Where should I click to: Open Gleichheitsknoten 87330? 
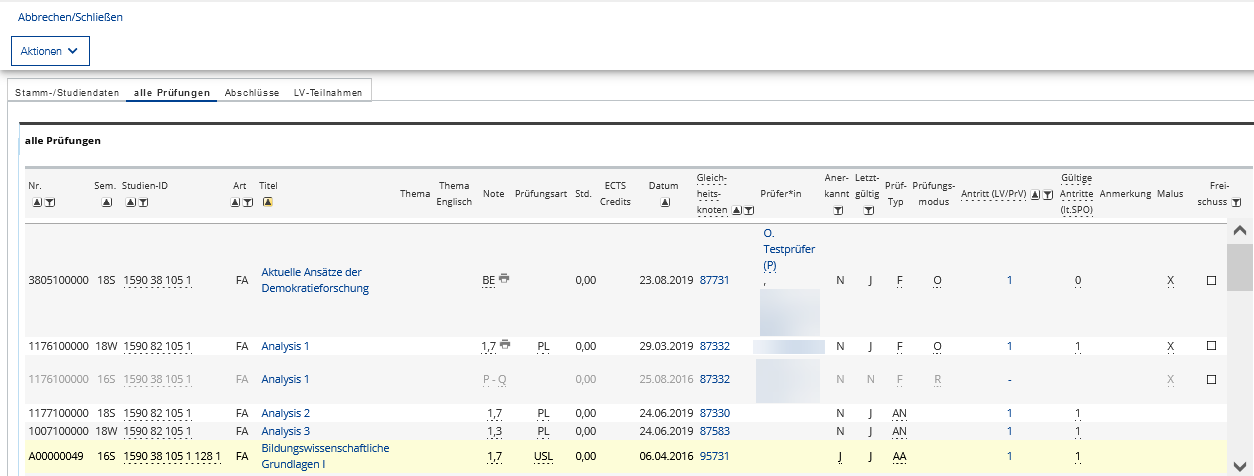(x=714, y=413)
